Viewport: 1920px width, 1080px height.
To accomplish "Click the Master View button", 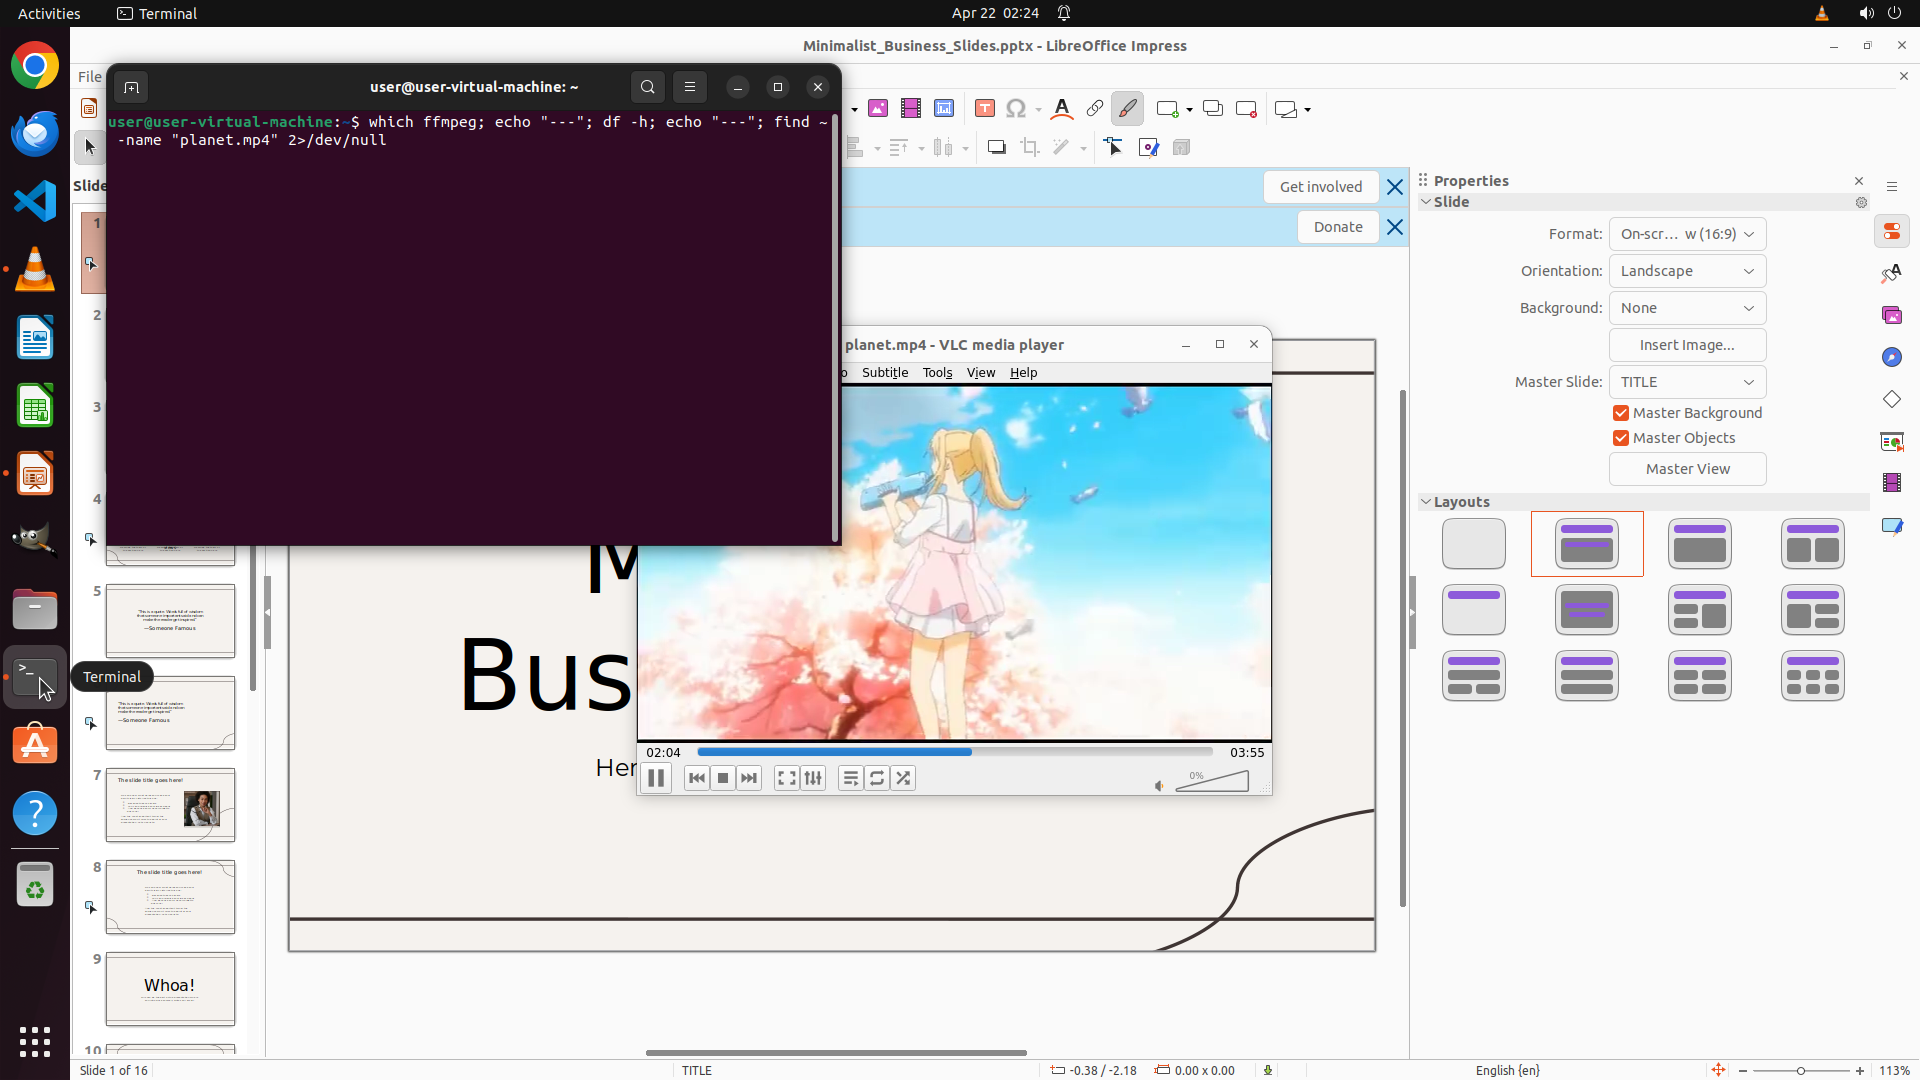I will pos(1687,469).
